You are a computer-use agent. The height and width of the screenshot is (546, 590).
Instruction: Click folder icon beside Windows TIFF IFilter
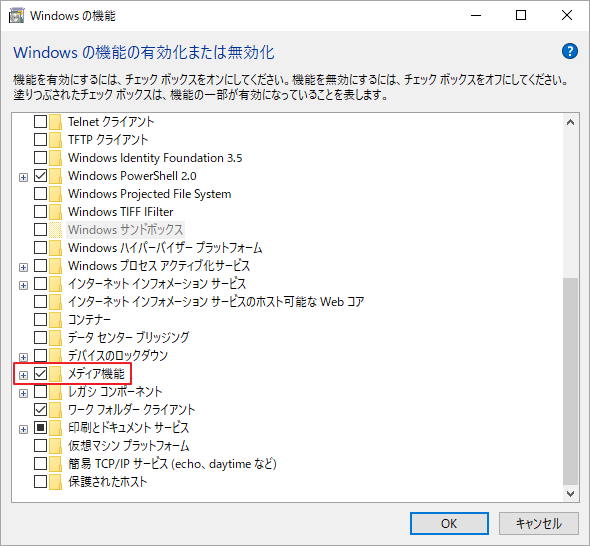[56, 212]
